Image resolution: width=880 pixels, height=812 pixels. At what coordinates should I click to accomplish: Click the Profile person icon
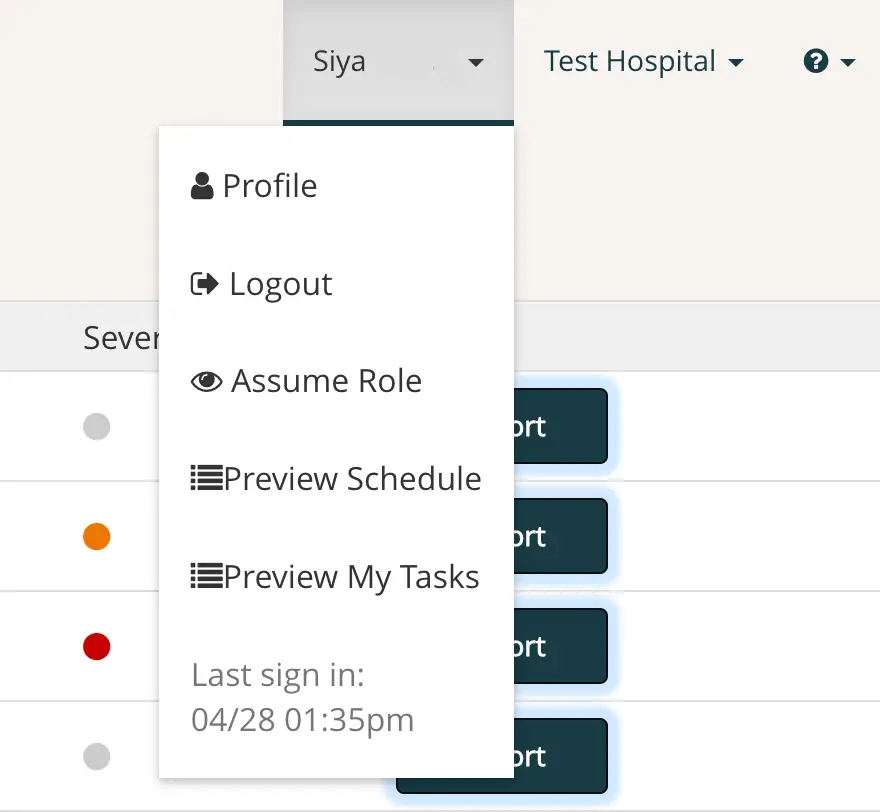point(203,184)
